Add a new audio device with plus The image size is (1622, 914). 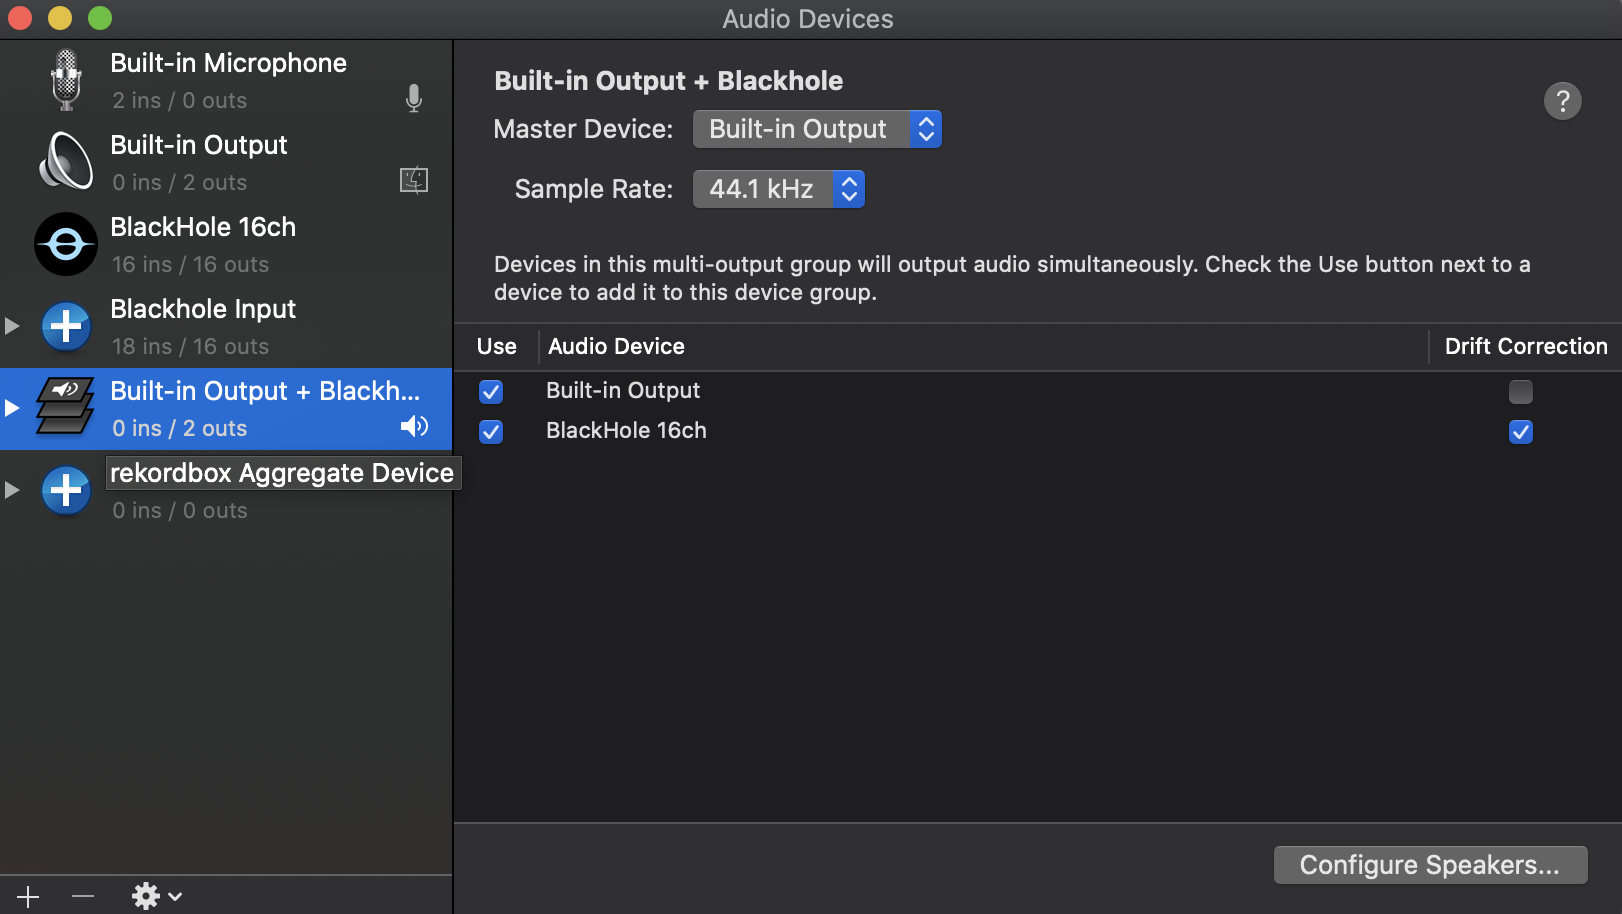pos(28,897)
